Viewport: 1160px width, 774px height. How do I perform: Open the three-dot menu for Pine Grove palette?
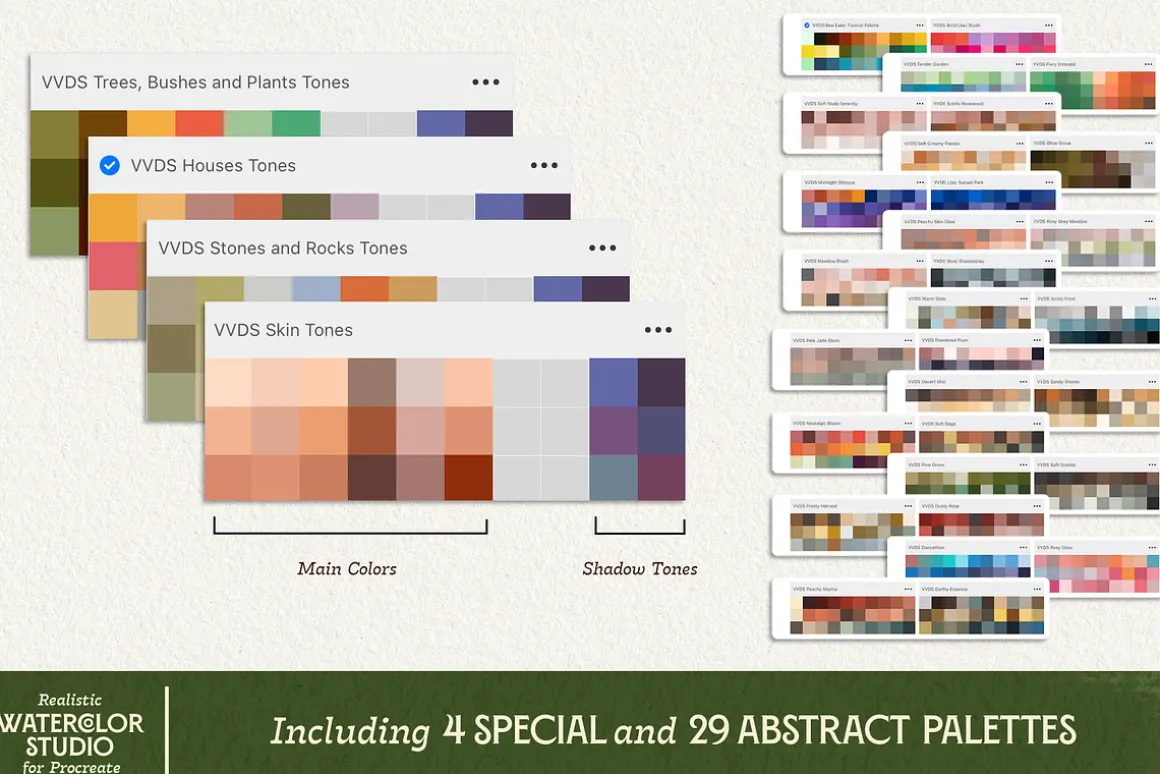coord(1023,465)
